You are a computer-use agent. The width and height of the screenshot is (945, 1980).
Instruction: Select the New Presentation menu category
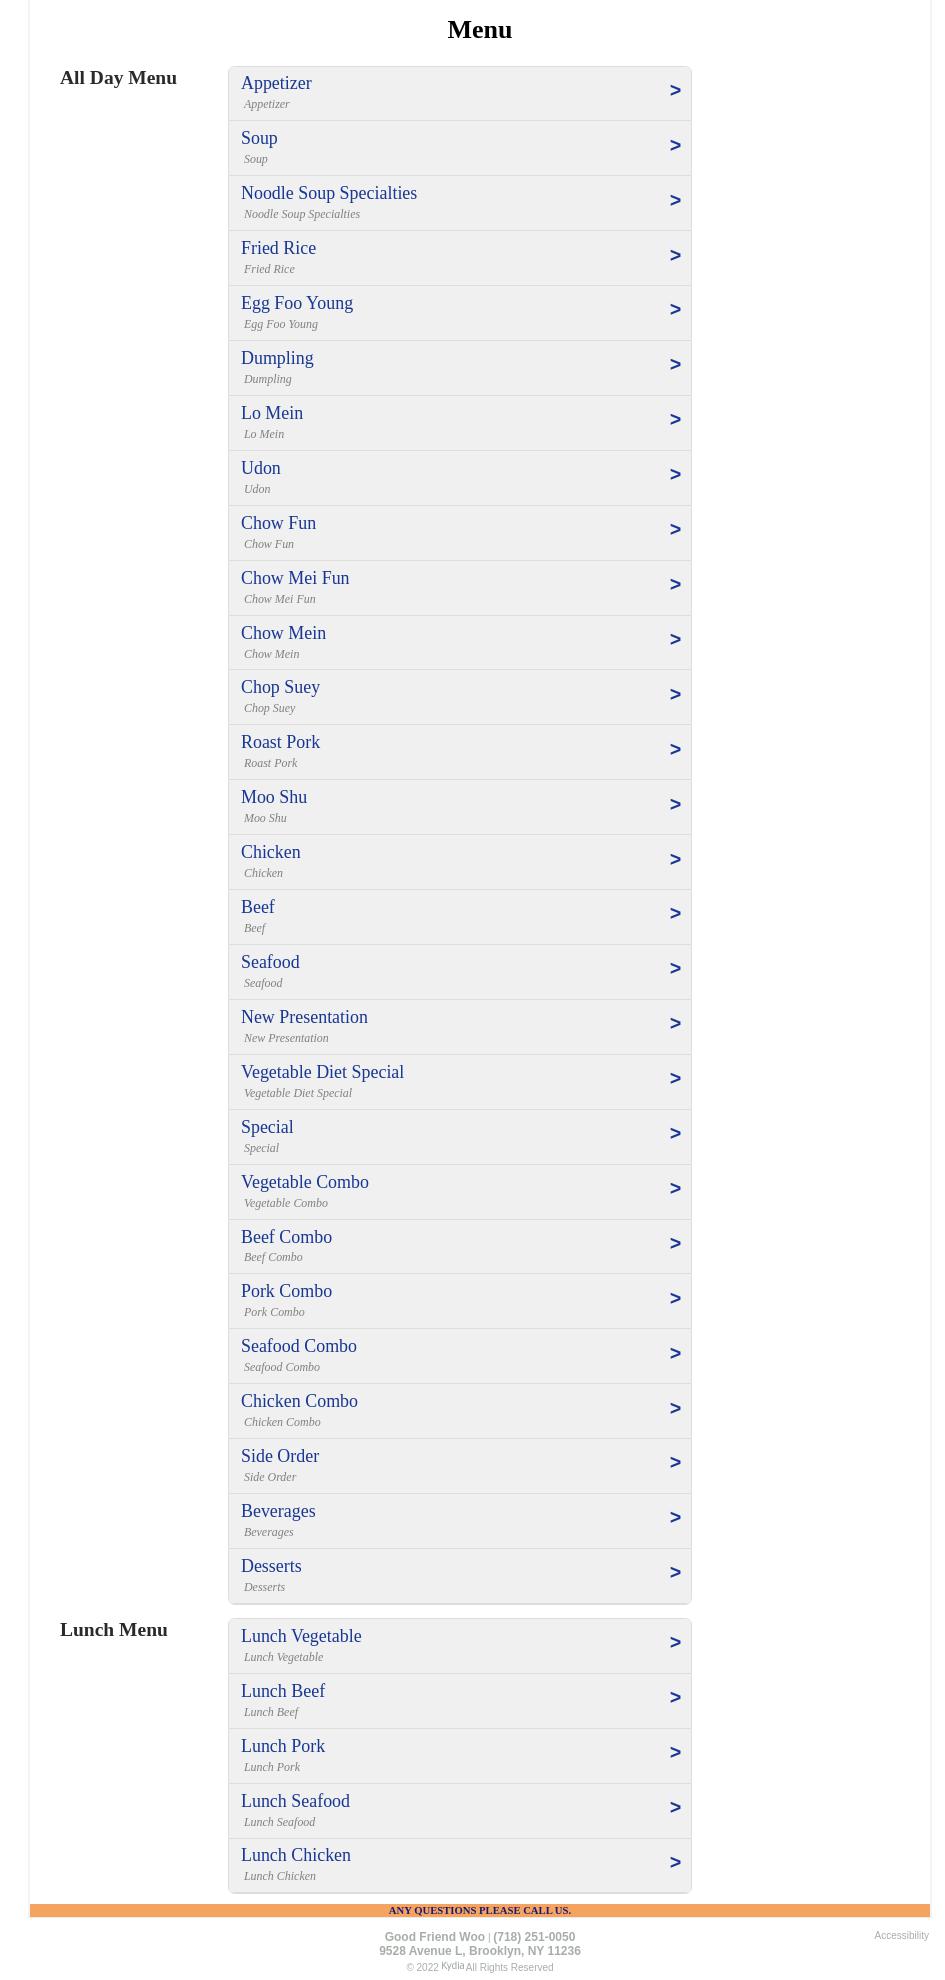click(x=304, y=1018)
